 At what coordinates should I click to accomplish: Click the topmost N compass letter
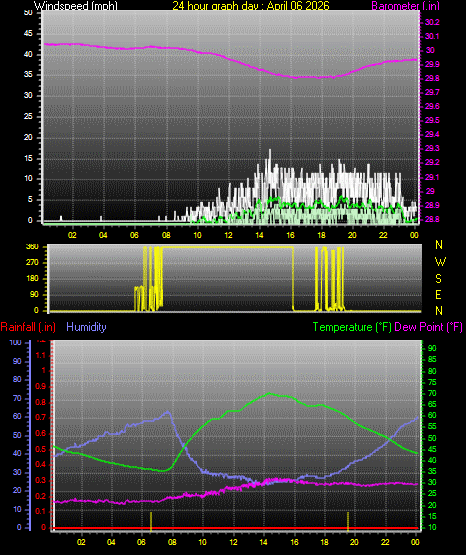click(439, 245)
